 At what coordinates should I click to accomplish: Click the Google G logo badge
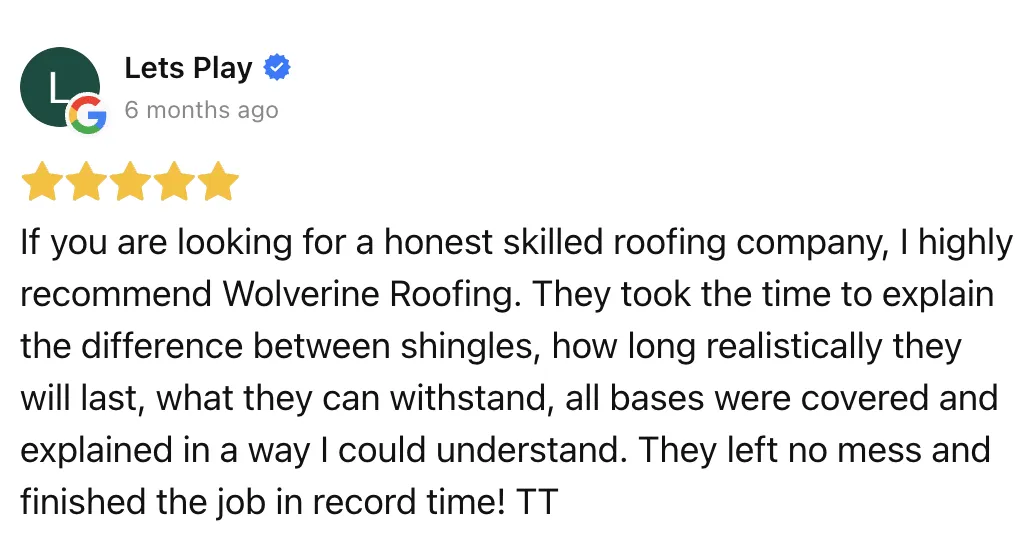(x=88, y=115)
